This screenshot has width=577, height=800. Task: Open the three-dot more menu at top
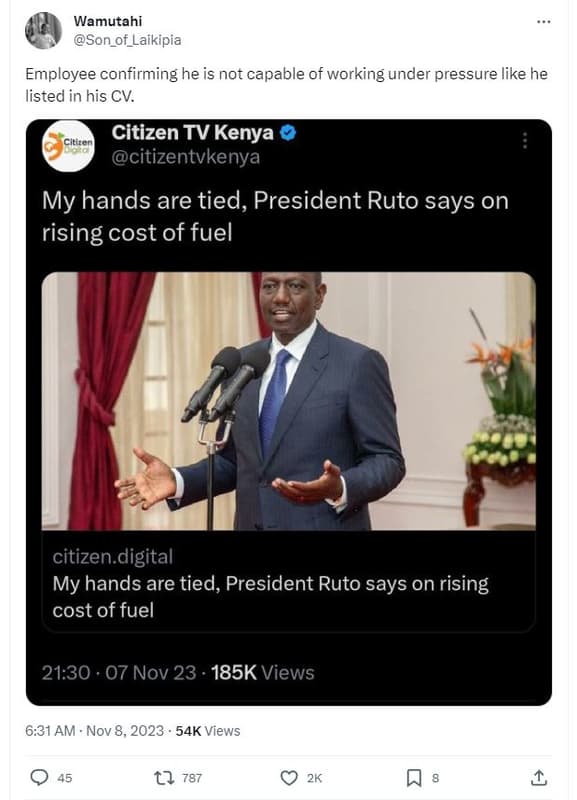point(544,22)
